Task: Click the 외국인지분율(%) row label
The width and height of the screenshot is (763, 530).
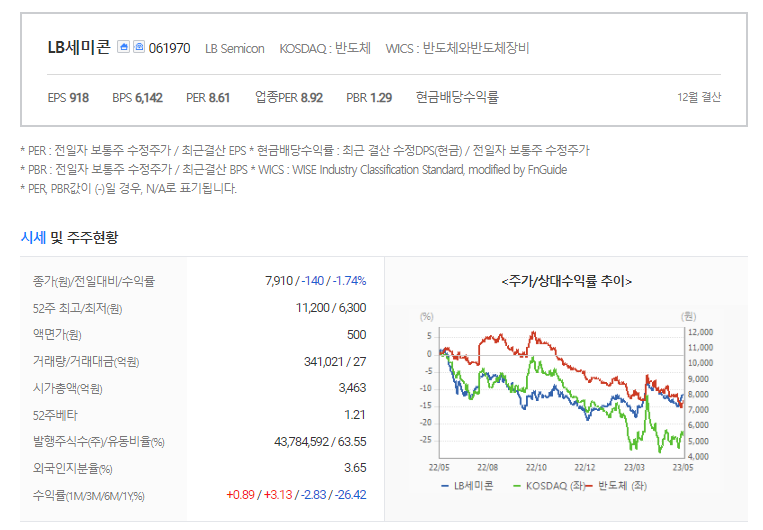Action: pyautogui.click(x=73, y=469)
